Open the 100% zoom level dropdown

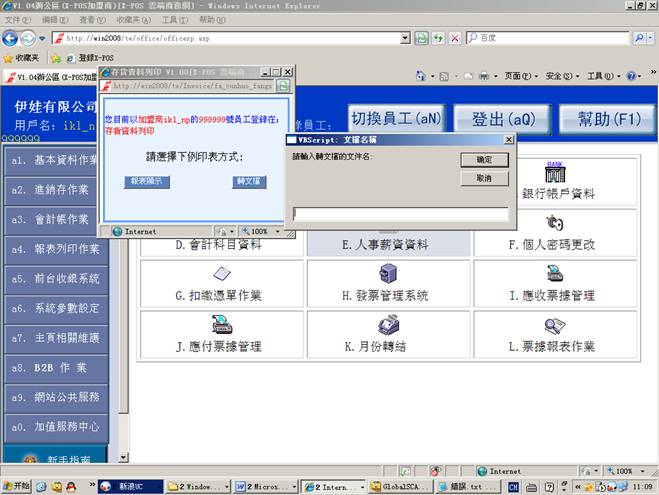[628, 470]
